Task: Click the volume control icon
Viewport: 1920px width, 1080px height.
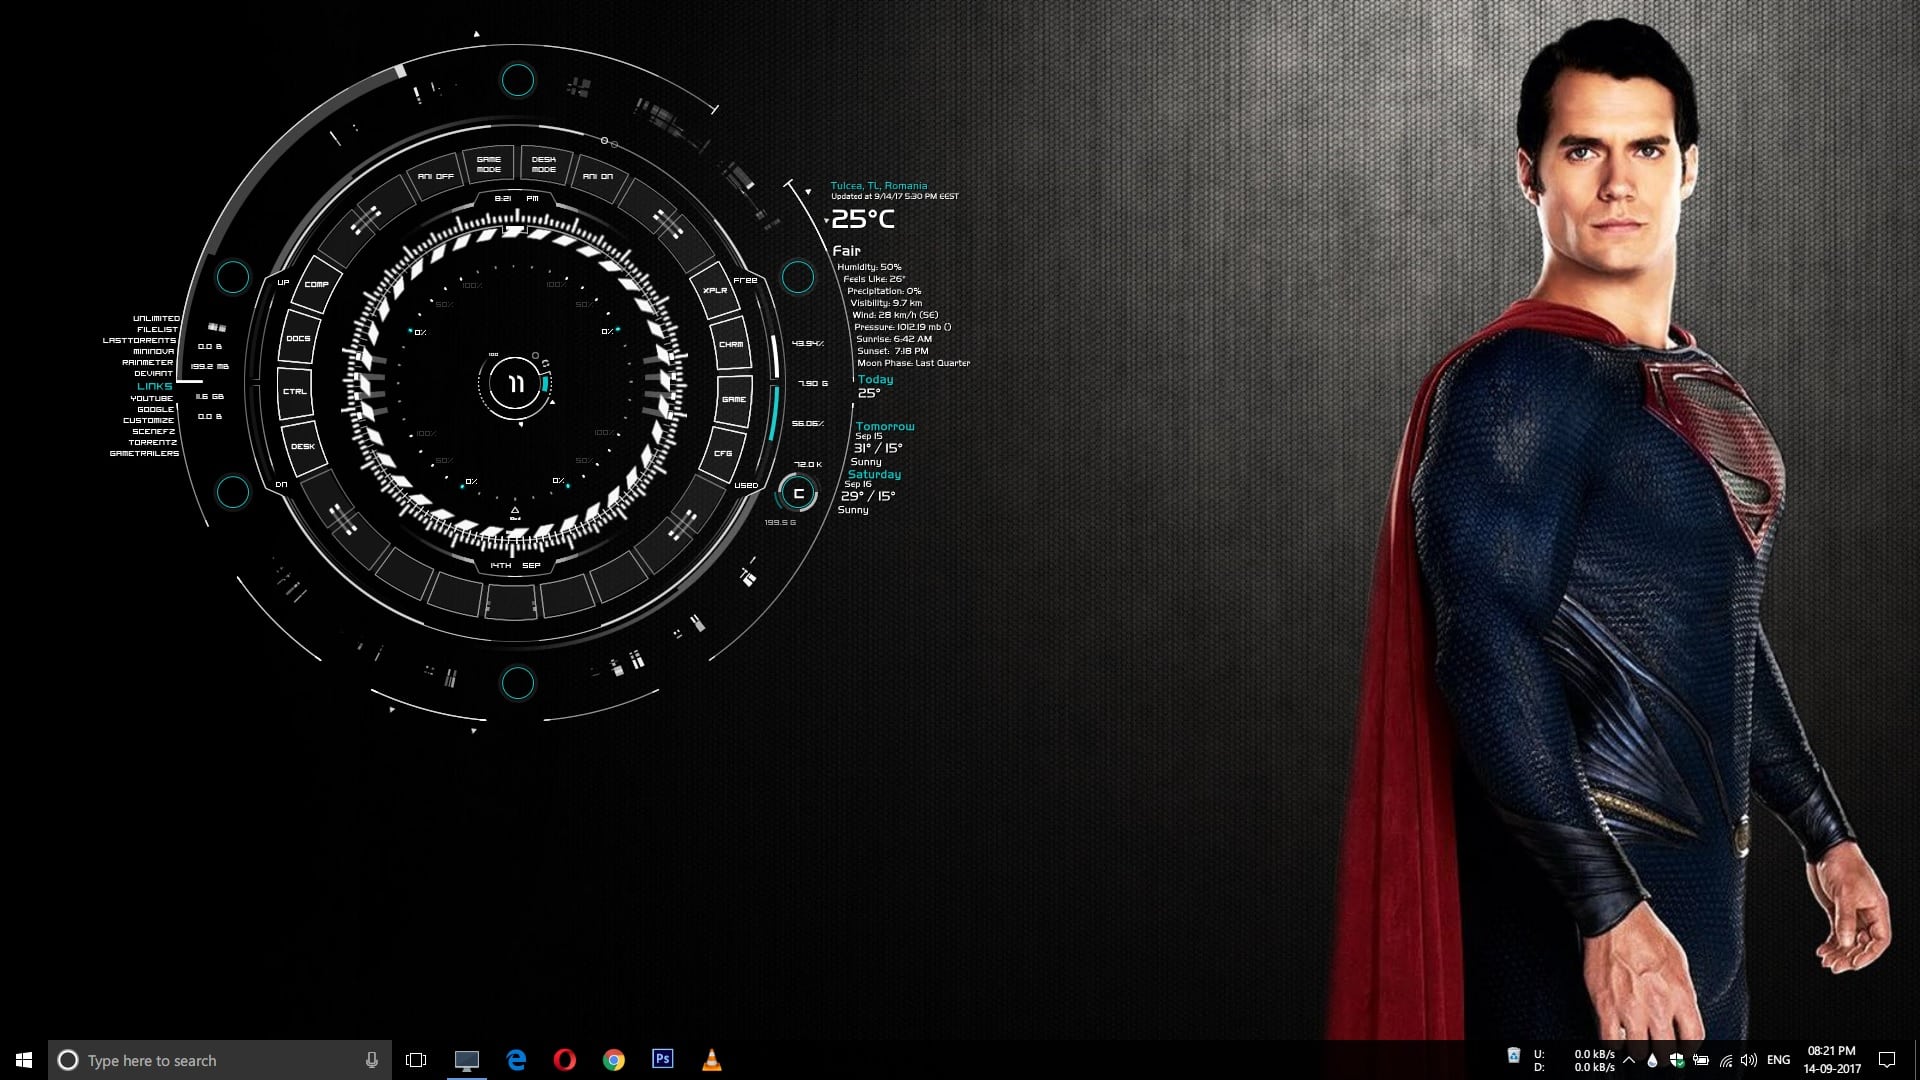Action: pyautogui.click(x=1747, y=1060)
